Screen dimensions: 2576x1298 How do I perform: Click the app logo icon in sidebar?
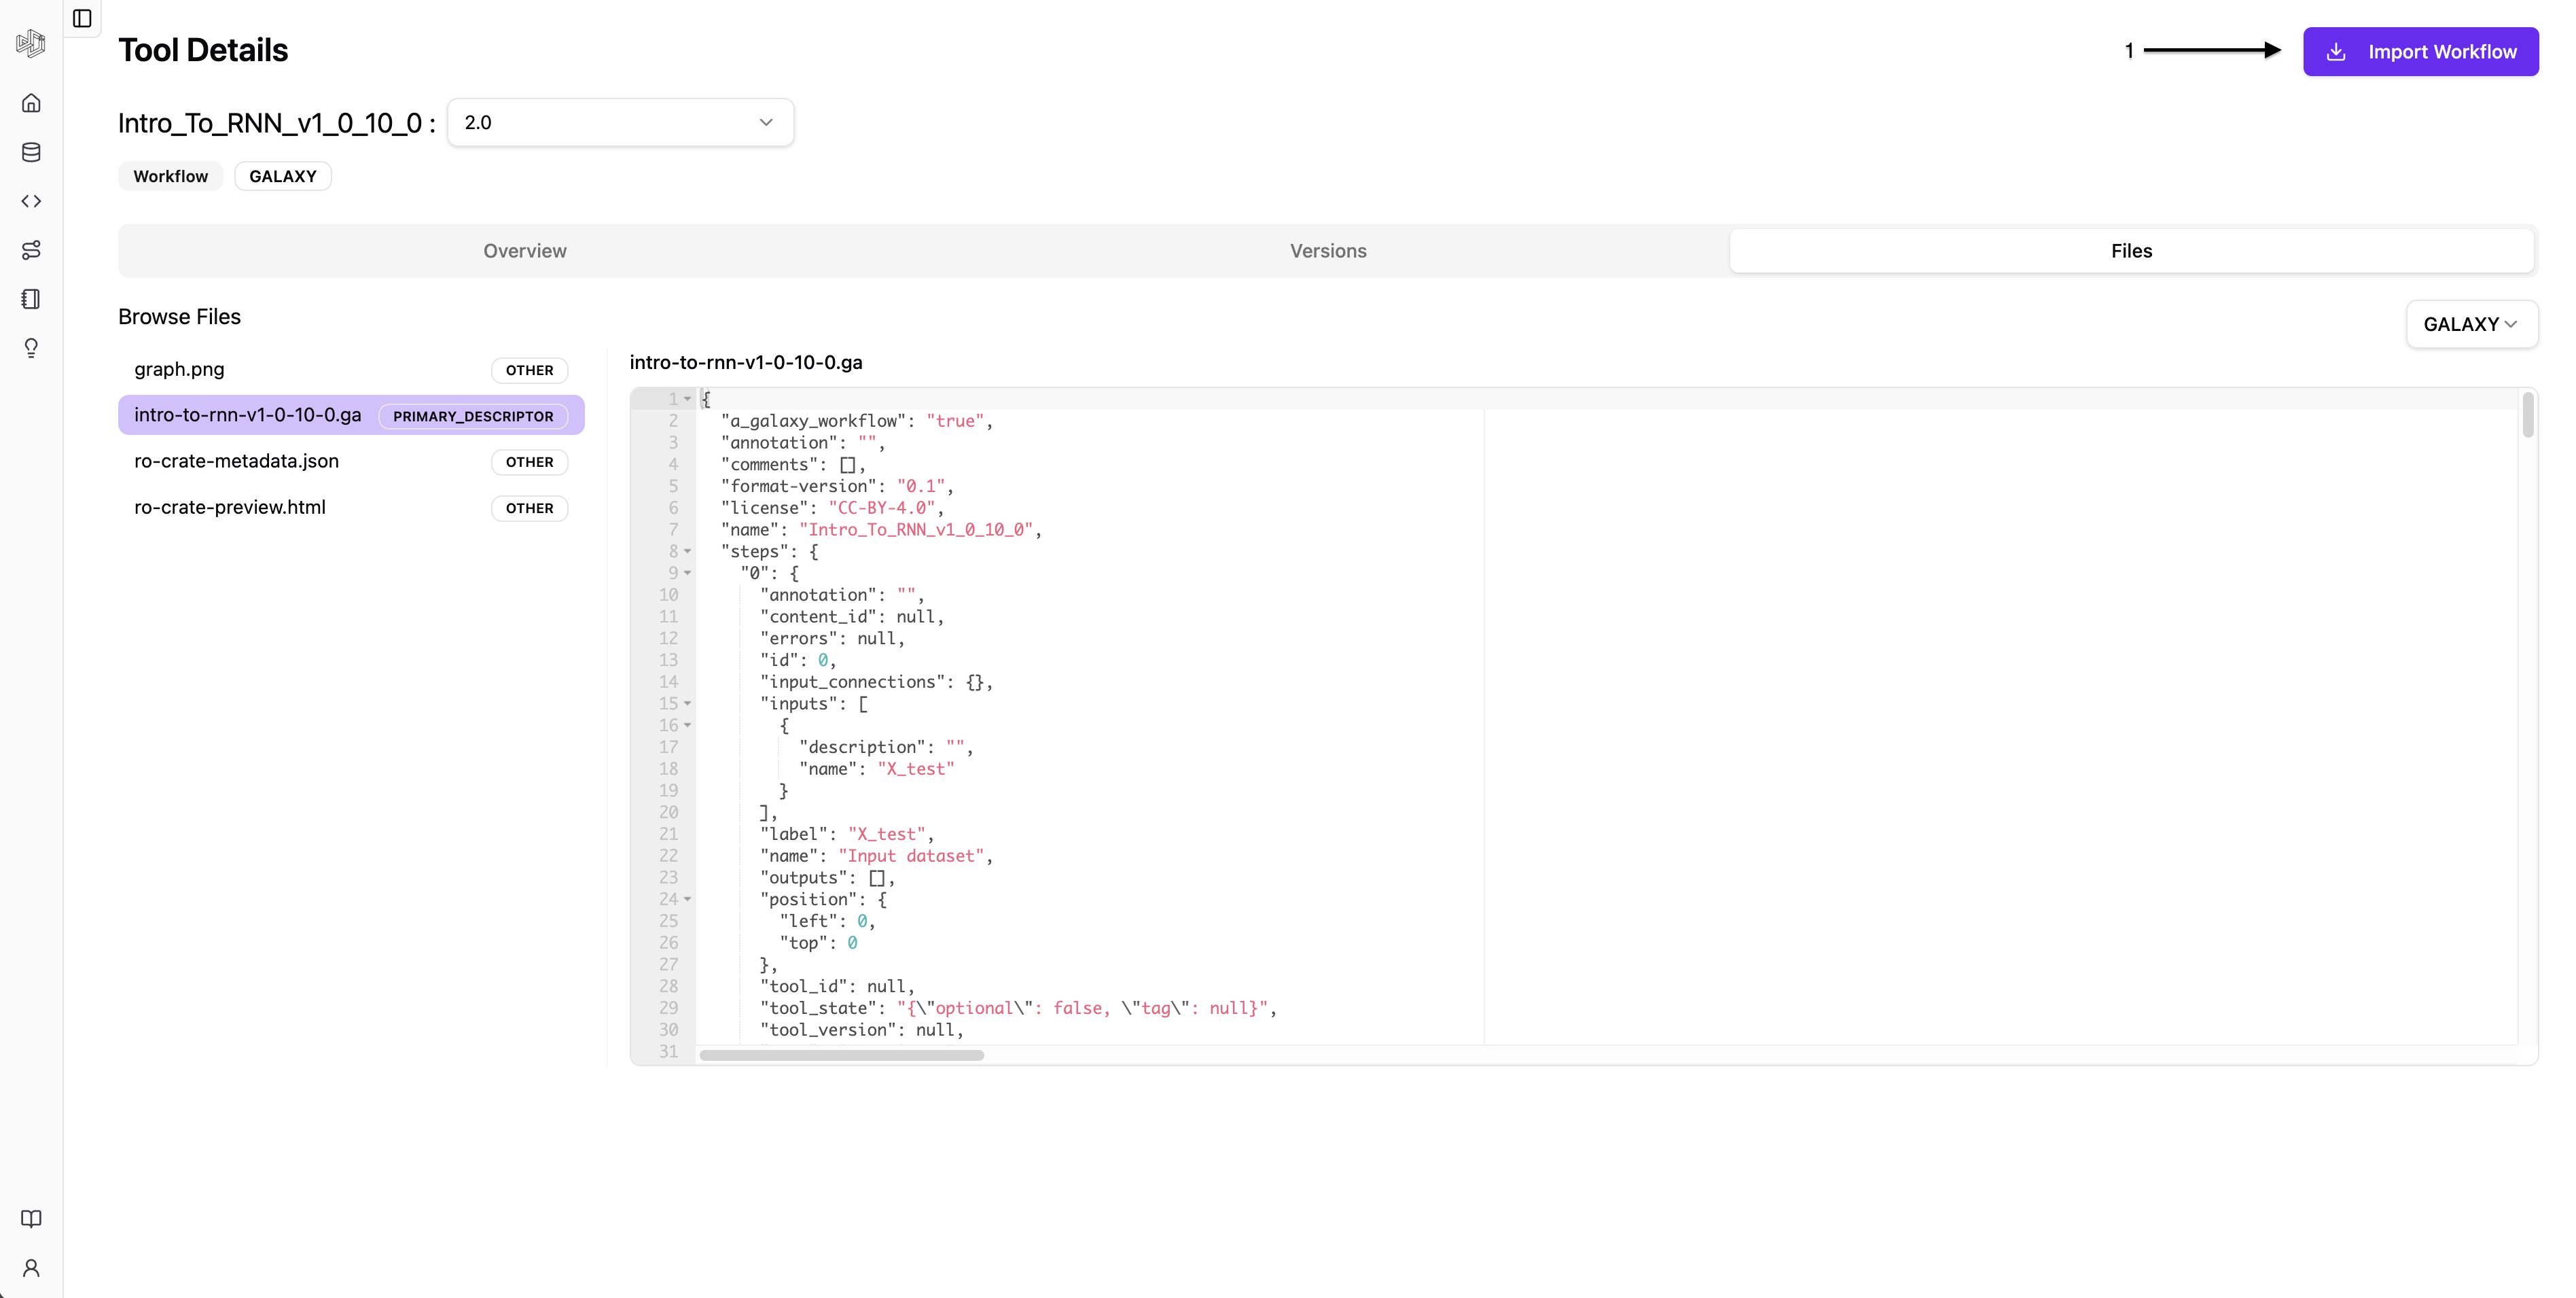(x=31, y=43)
